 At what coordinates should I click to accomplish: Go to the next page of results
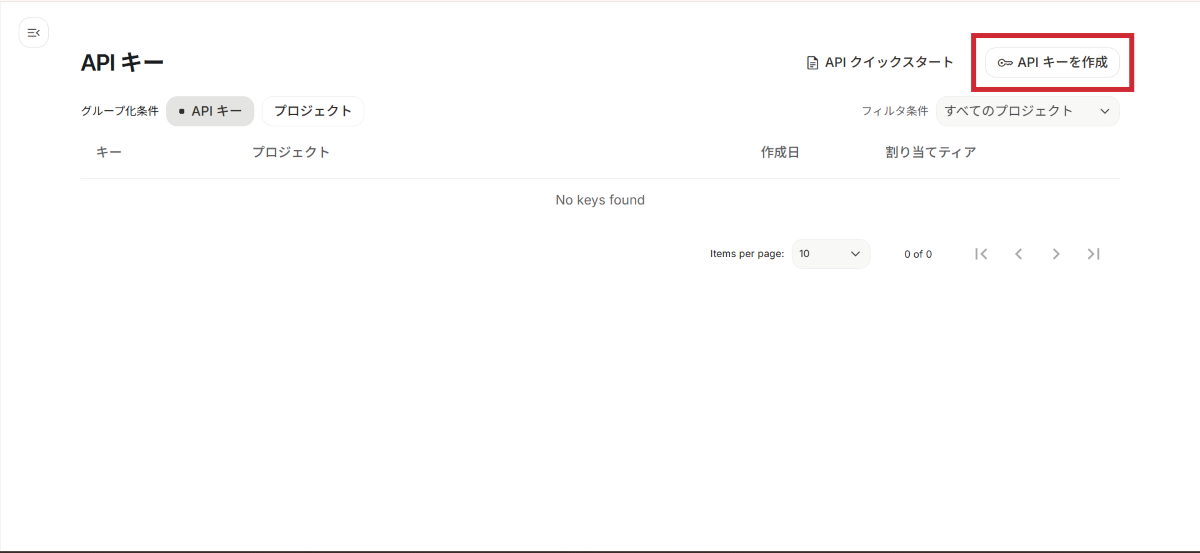1056,254
